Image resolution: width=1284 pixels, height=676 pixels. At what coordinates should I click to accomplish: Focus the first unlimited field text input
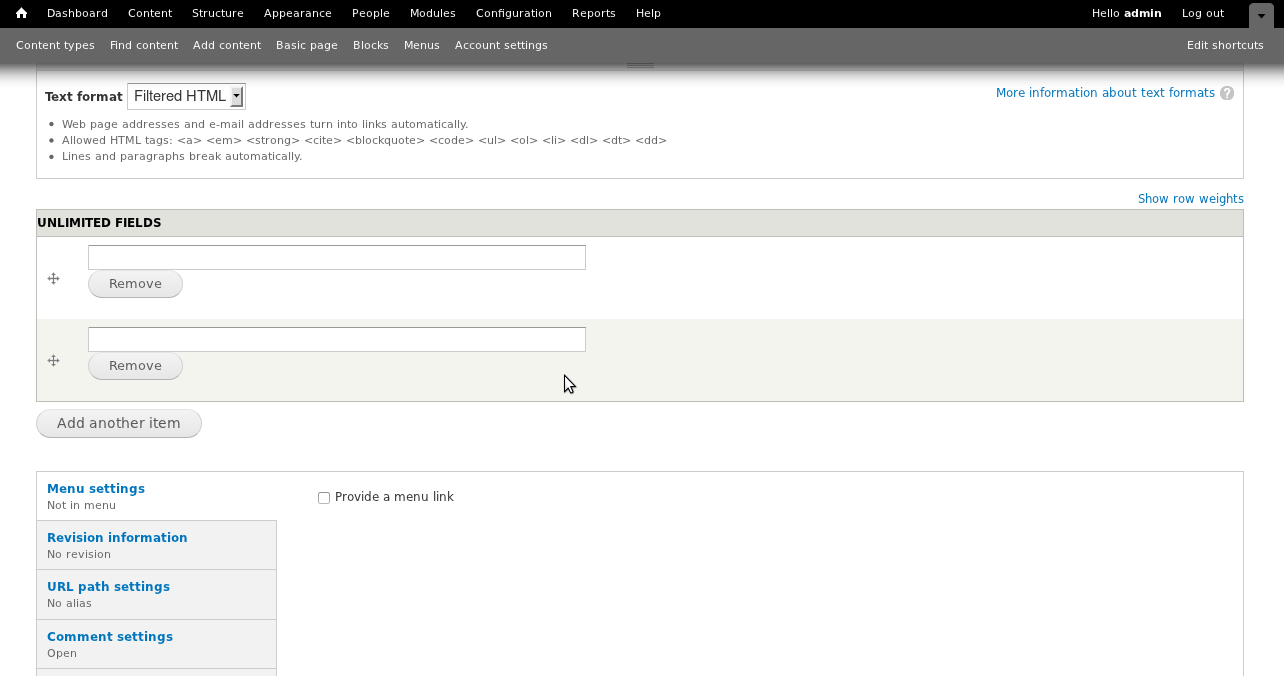click(337, 257)
